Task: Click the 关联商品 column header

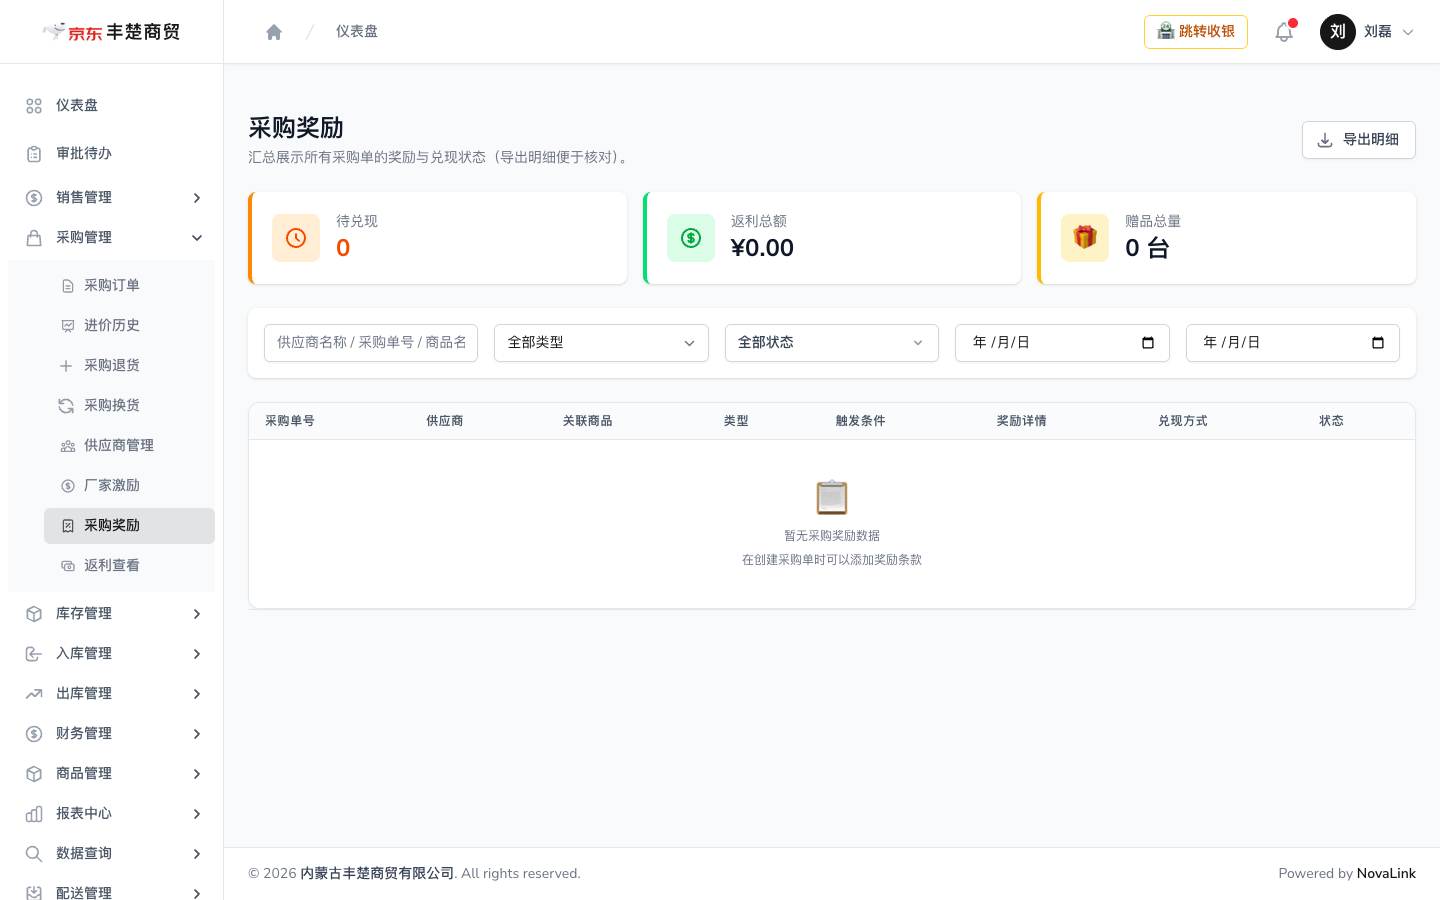Action: click(x=588, y=421)
